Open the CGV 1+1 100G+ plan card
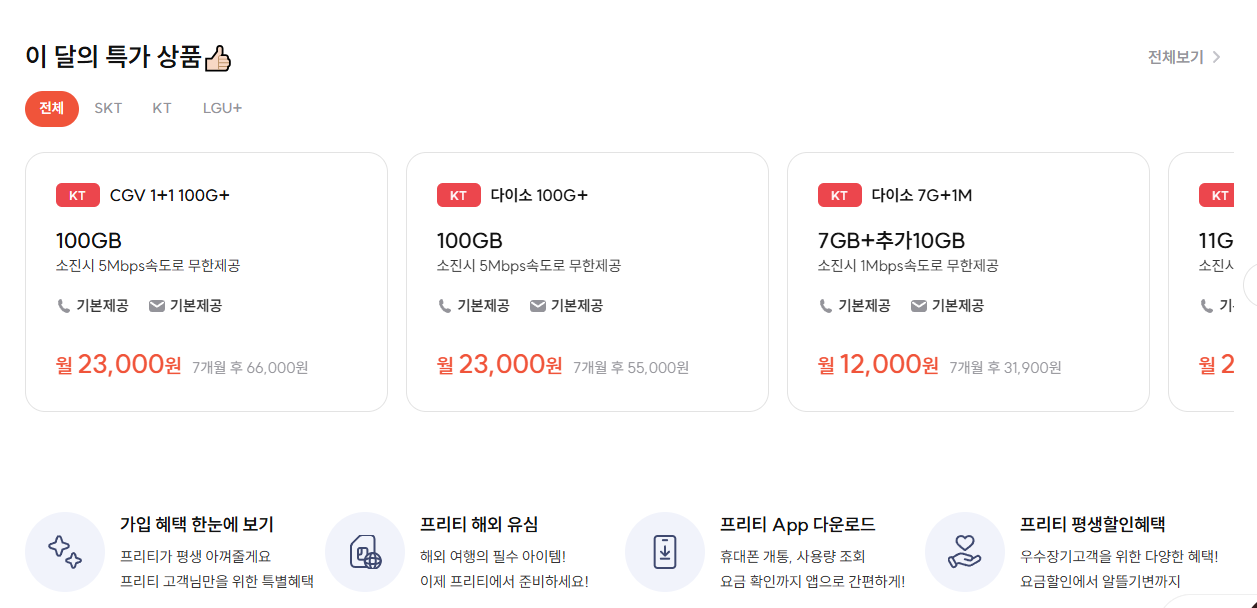 tap(206, 281)
